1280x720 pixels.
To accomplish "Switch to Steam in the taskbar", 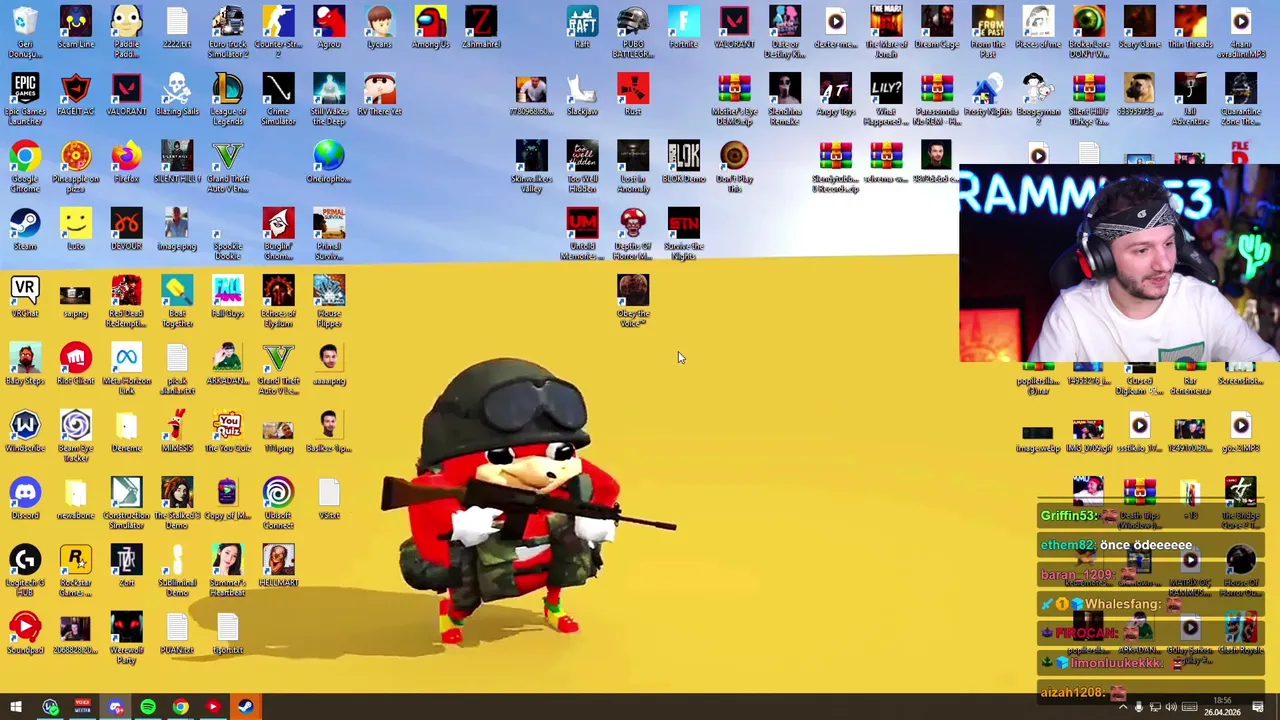I will (245, 707).
